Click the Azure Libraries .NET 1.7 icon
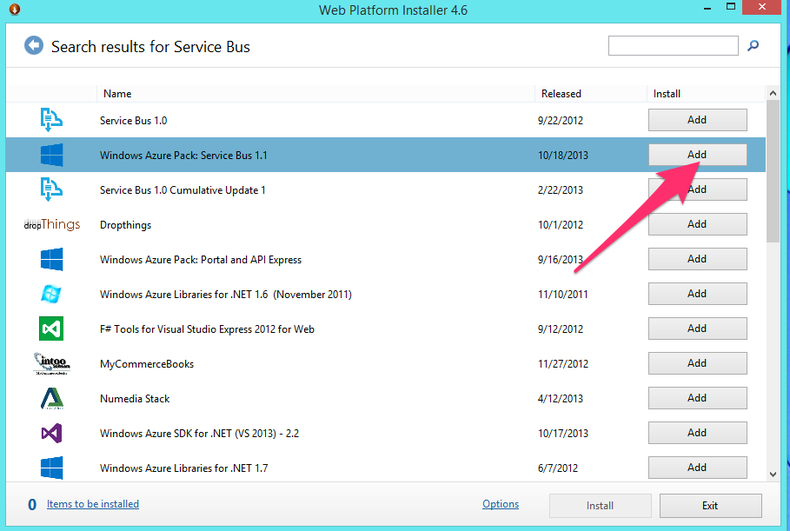Viewport: 790px width, 531px height. point(51,468)
